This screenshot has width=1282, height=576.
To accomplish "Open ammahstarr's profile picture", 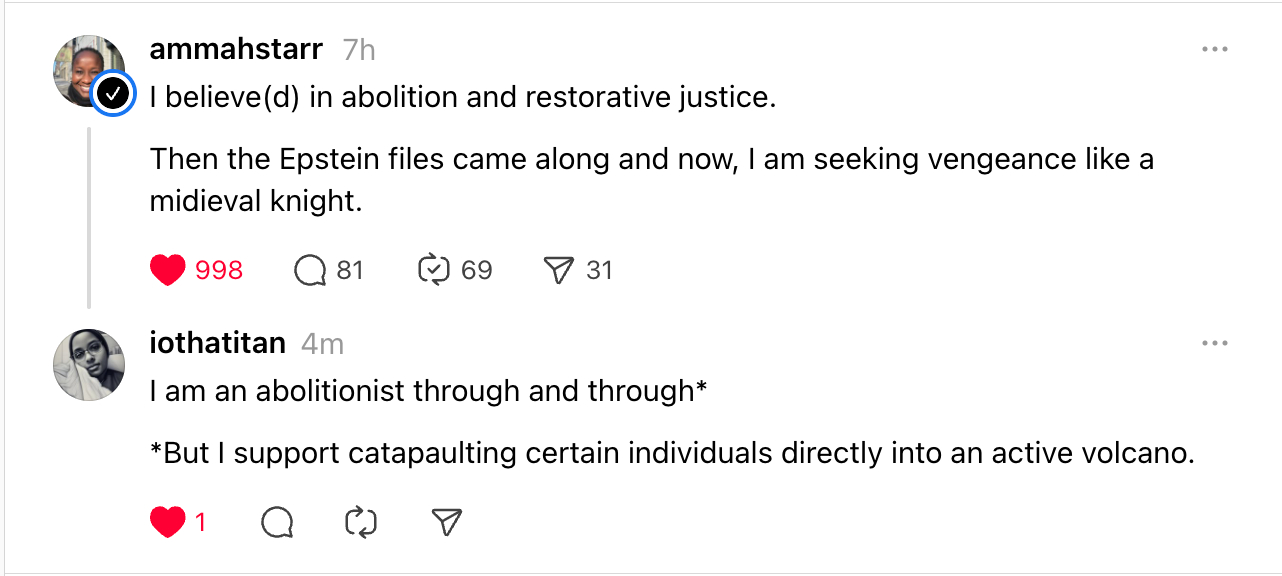I will pyautogui.click(x=86, y=68).
